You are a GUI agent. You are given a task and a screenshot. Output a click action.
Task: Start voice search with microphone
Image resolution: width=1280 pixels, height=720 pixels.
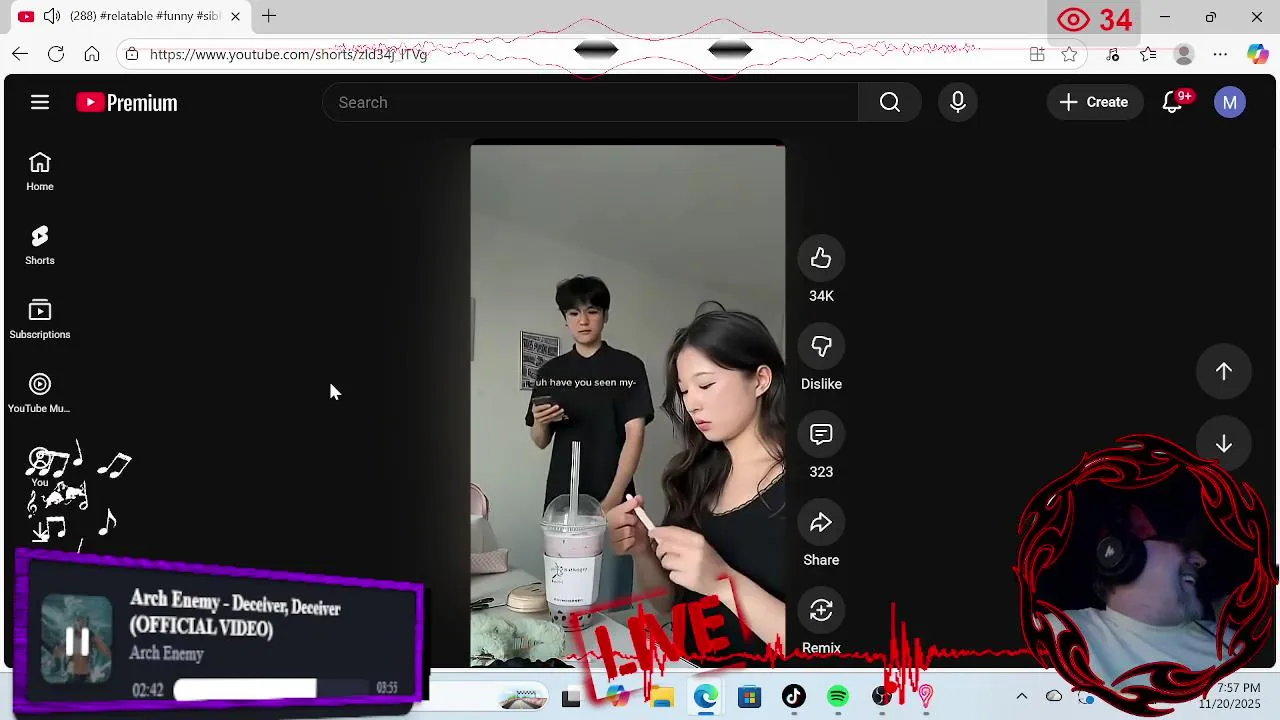tap(958, 102)
